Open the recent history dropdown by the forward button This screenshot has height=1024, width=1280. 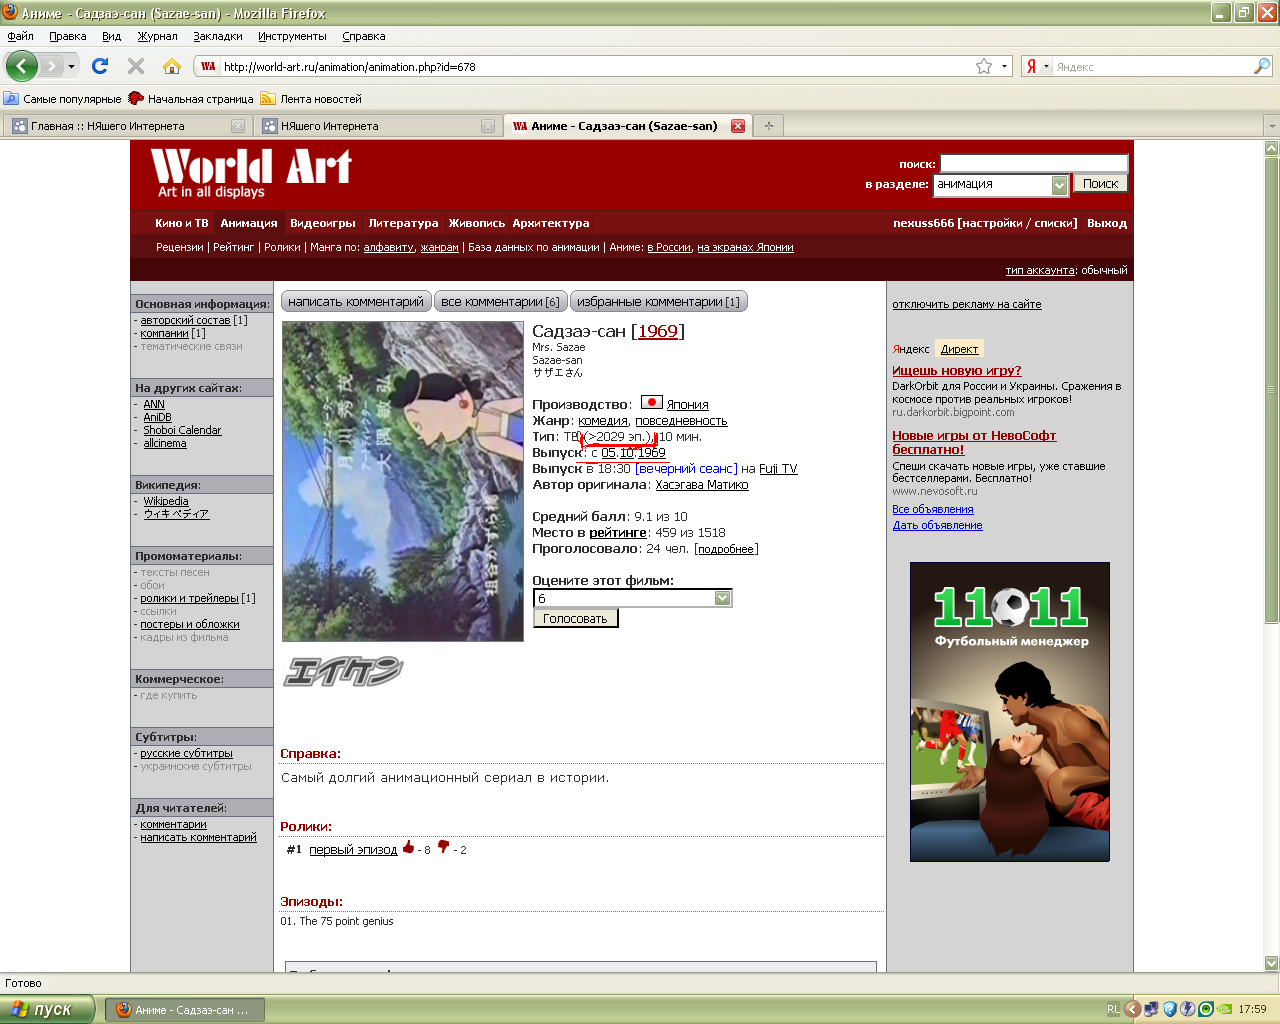pos(71,67)
